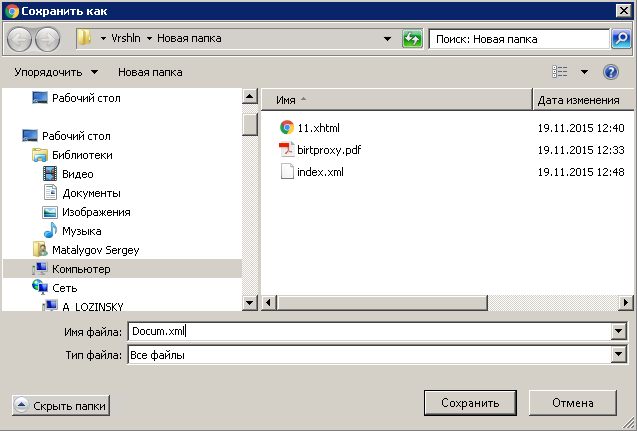This screenshot has height=431, width=637.
Task: Click the search magnifier button
Action: pyautogui.click(x=621, y=39)
